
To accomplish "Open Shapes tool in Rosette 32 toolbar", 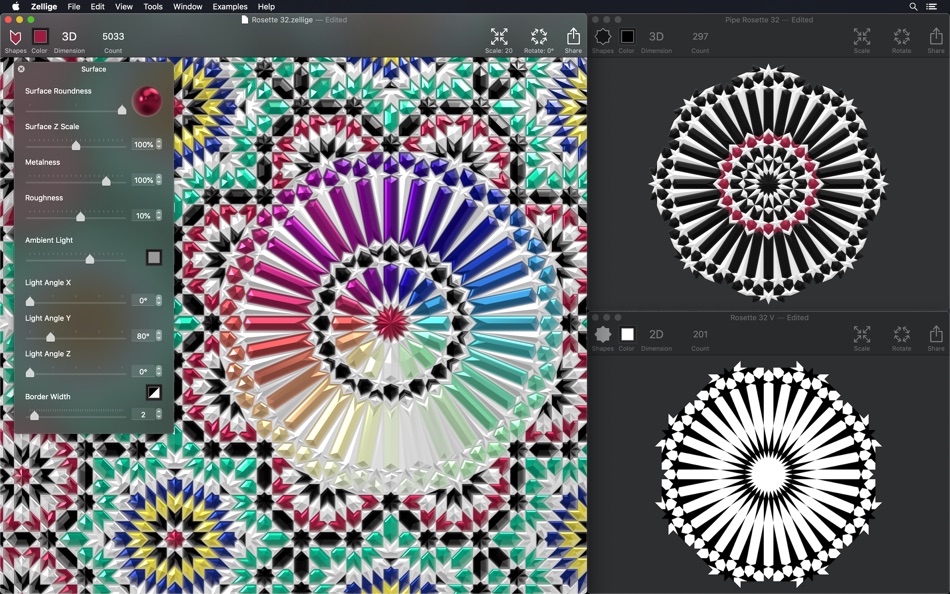I will click(x=15, y=37).
